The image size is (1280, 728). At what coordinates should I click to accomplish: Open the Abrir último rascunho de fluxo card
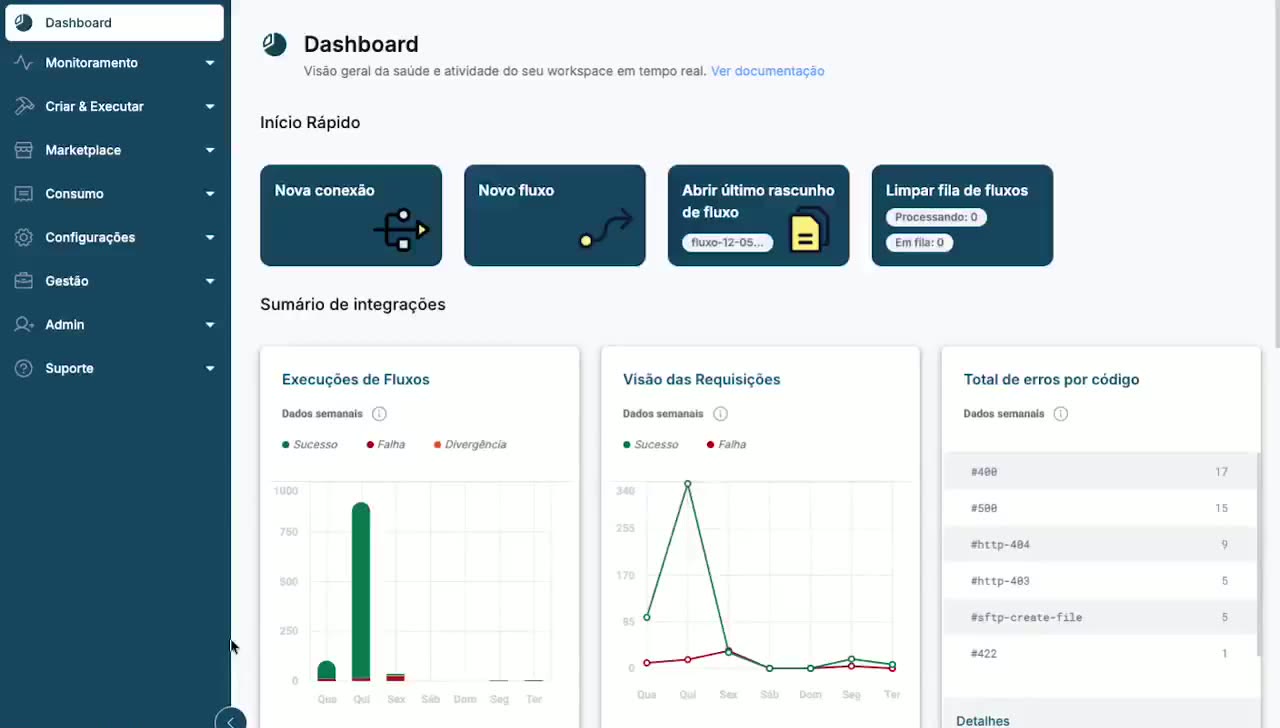coord(759,215)
